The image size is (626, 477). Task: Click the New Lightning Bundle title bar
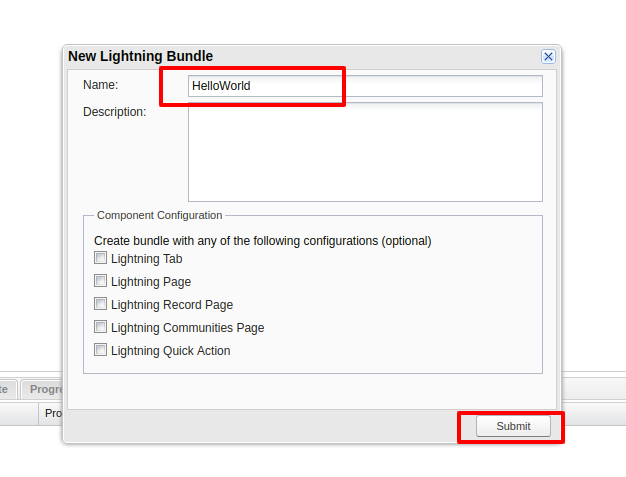pos(300,57)
